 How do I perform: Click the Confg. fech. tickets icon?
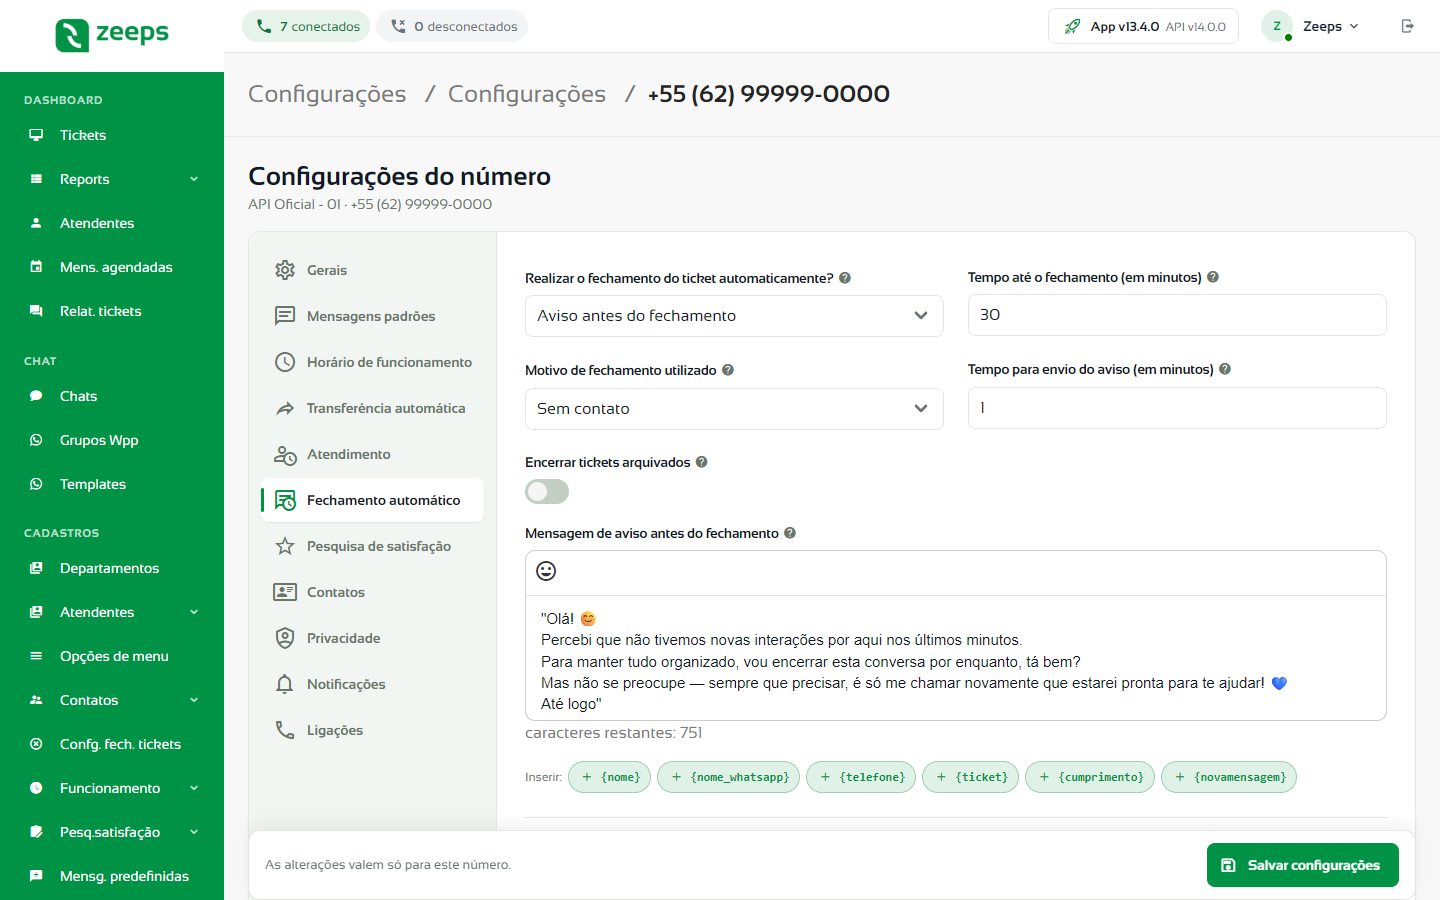click(x=36, y=744)
